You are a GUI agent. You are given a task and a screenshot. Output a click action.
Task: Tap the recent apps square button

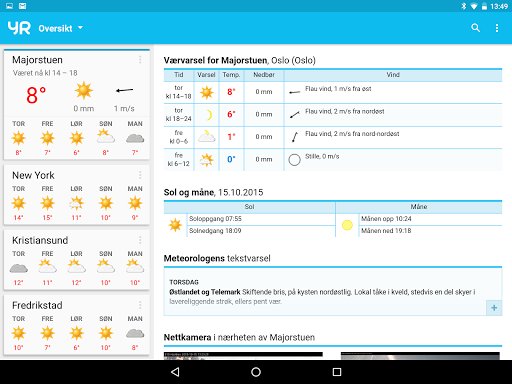click(337, 372)
